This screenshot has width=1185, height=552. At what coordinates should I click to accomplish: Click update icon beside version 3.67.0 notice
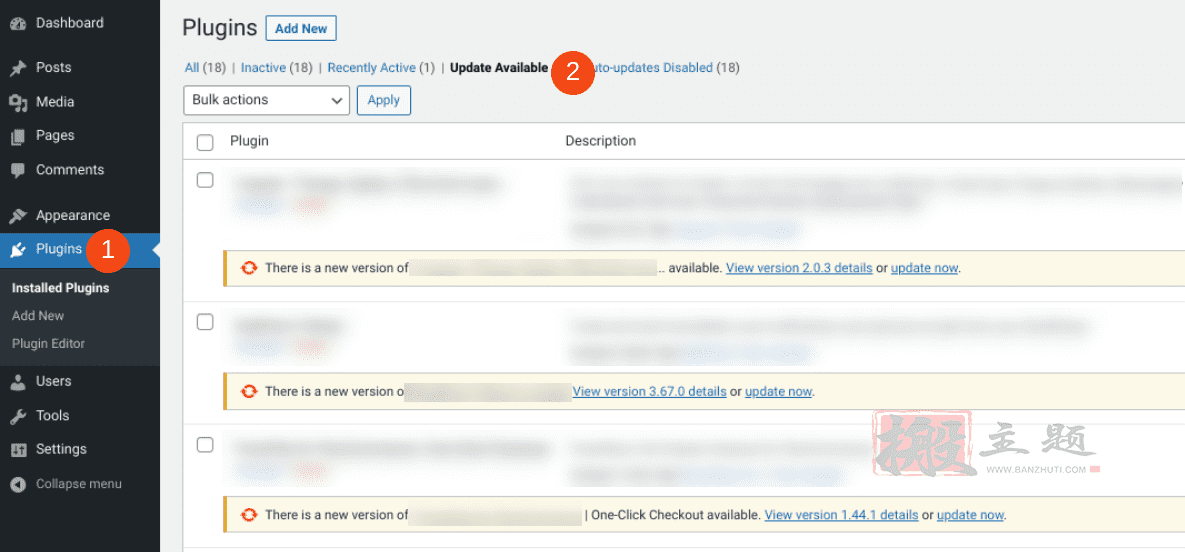tap(248, 392)
